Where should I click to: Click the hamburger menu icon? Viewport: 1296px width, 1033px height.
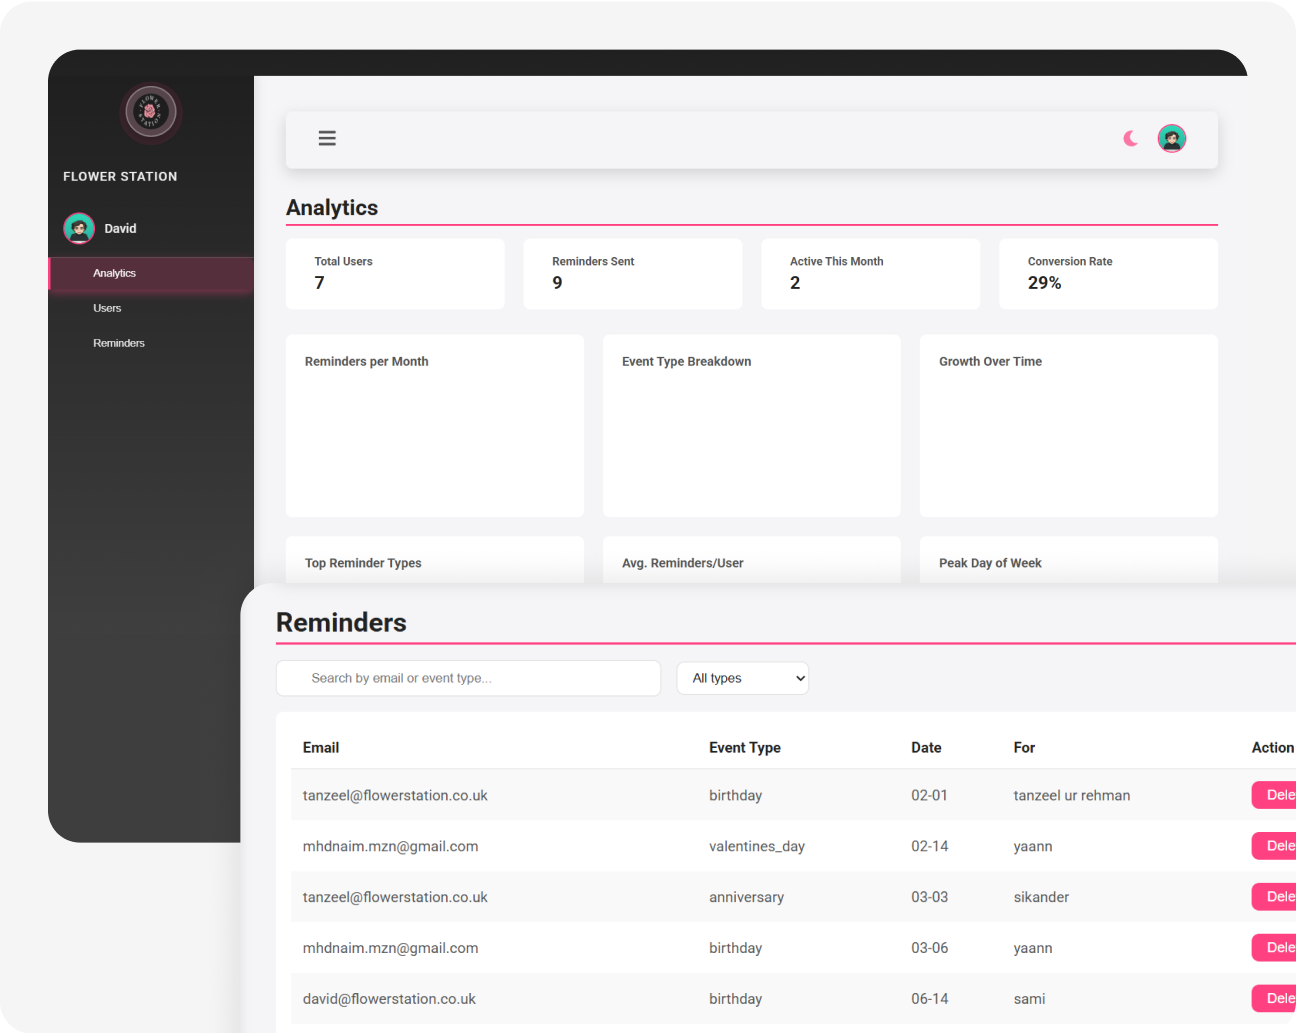pos(327,138)
